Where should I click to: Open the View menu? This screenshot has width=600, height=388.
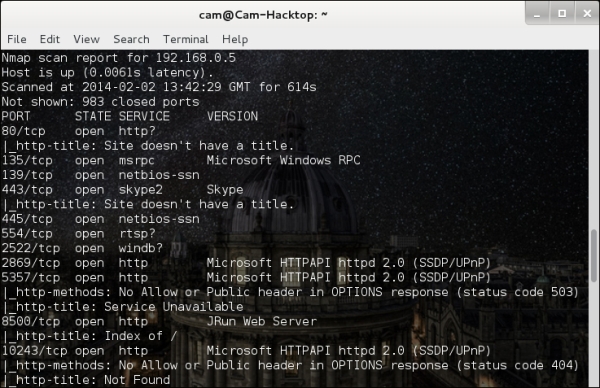pyautogui.click(x=86, y=39)
